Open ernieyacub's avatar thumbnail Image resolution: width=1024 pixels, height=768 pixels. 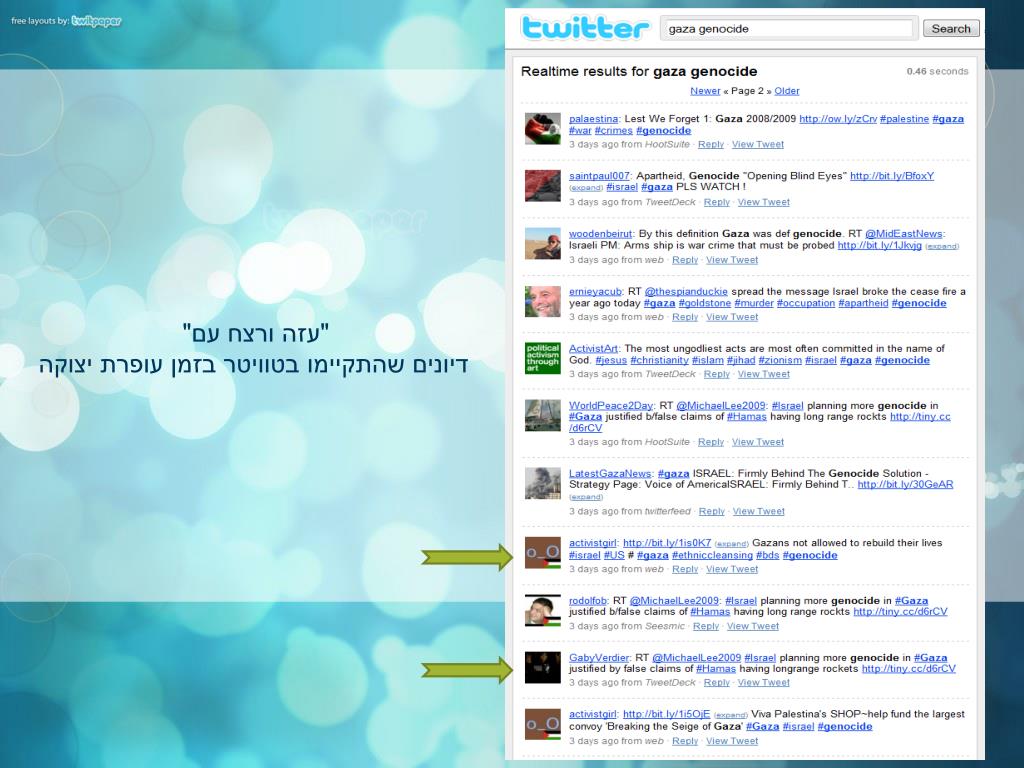[x=543, y=302]
